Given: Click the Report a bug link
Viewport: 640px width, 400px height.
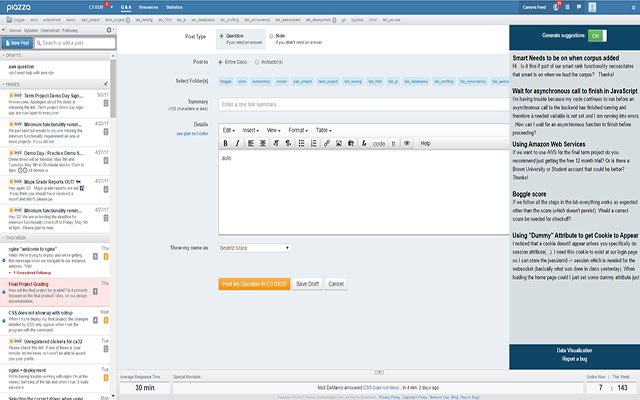Looking at the screenshot, I should click(574, 359).
